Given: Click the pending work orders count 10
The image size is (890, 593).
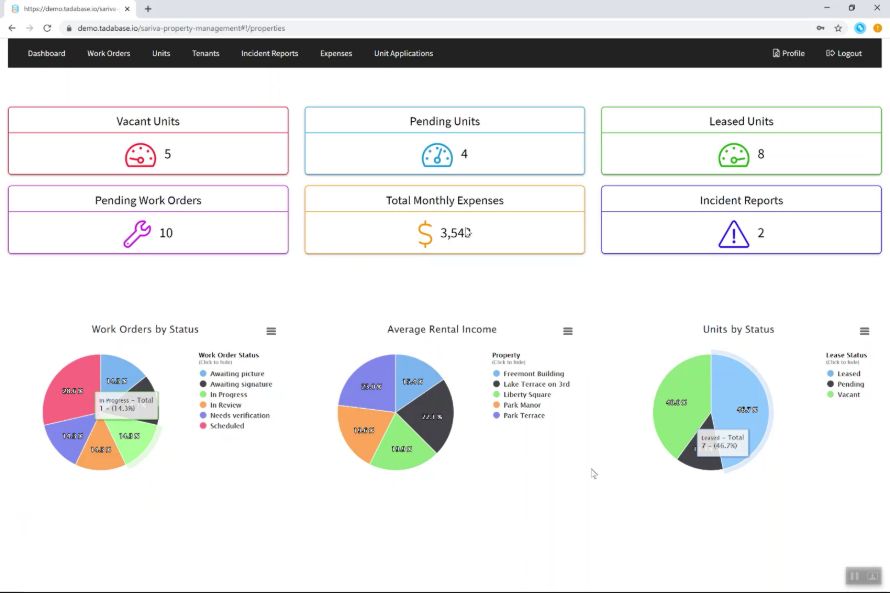Looking at the screenshot, I should point(166,233).
